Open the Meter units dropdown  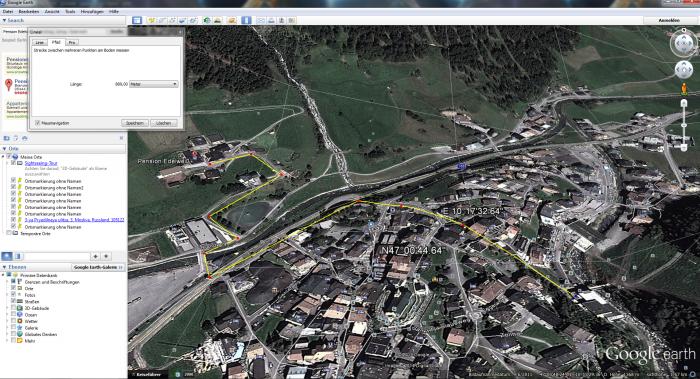tap(154, 84)
